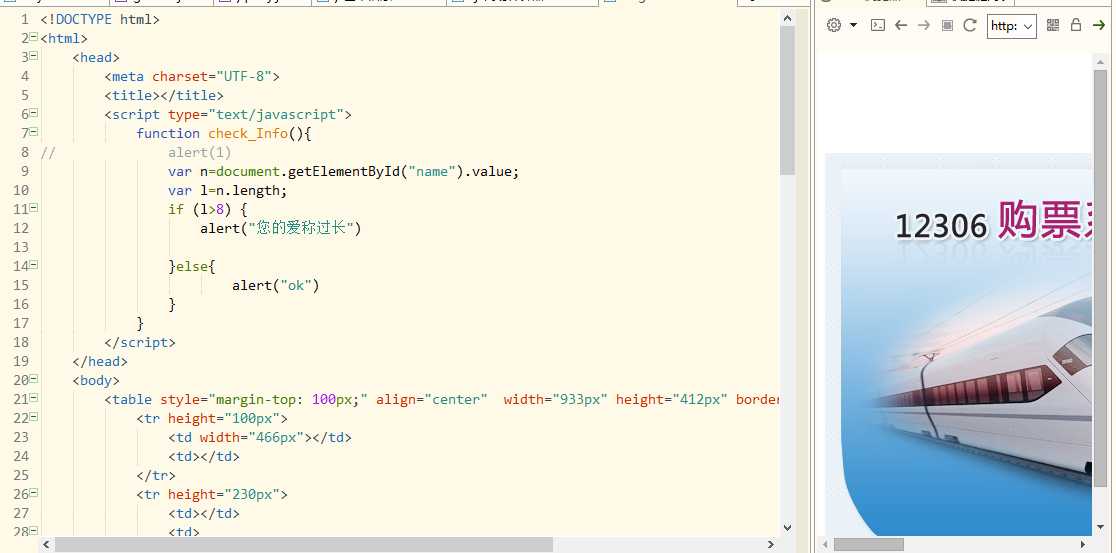This screenshot has width=1116, height=553.
Task: Click the editor scroll-up arrow
Action: click(787, 19)
